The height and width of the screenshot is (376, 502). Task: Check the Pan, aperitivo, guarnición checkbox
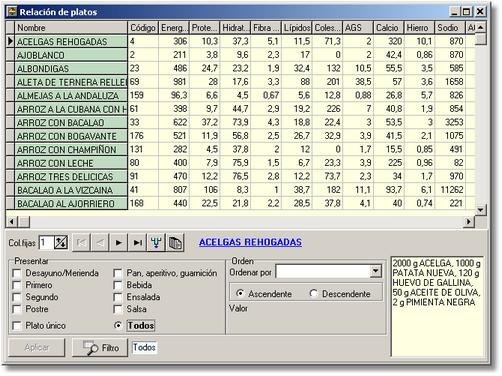click(118, 273)
